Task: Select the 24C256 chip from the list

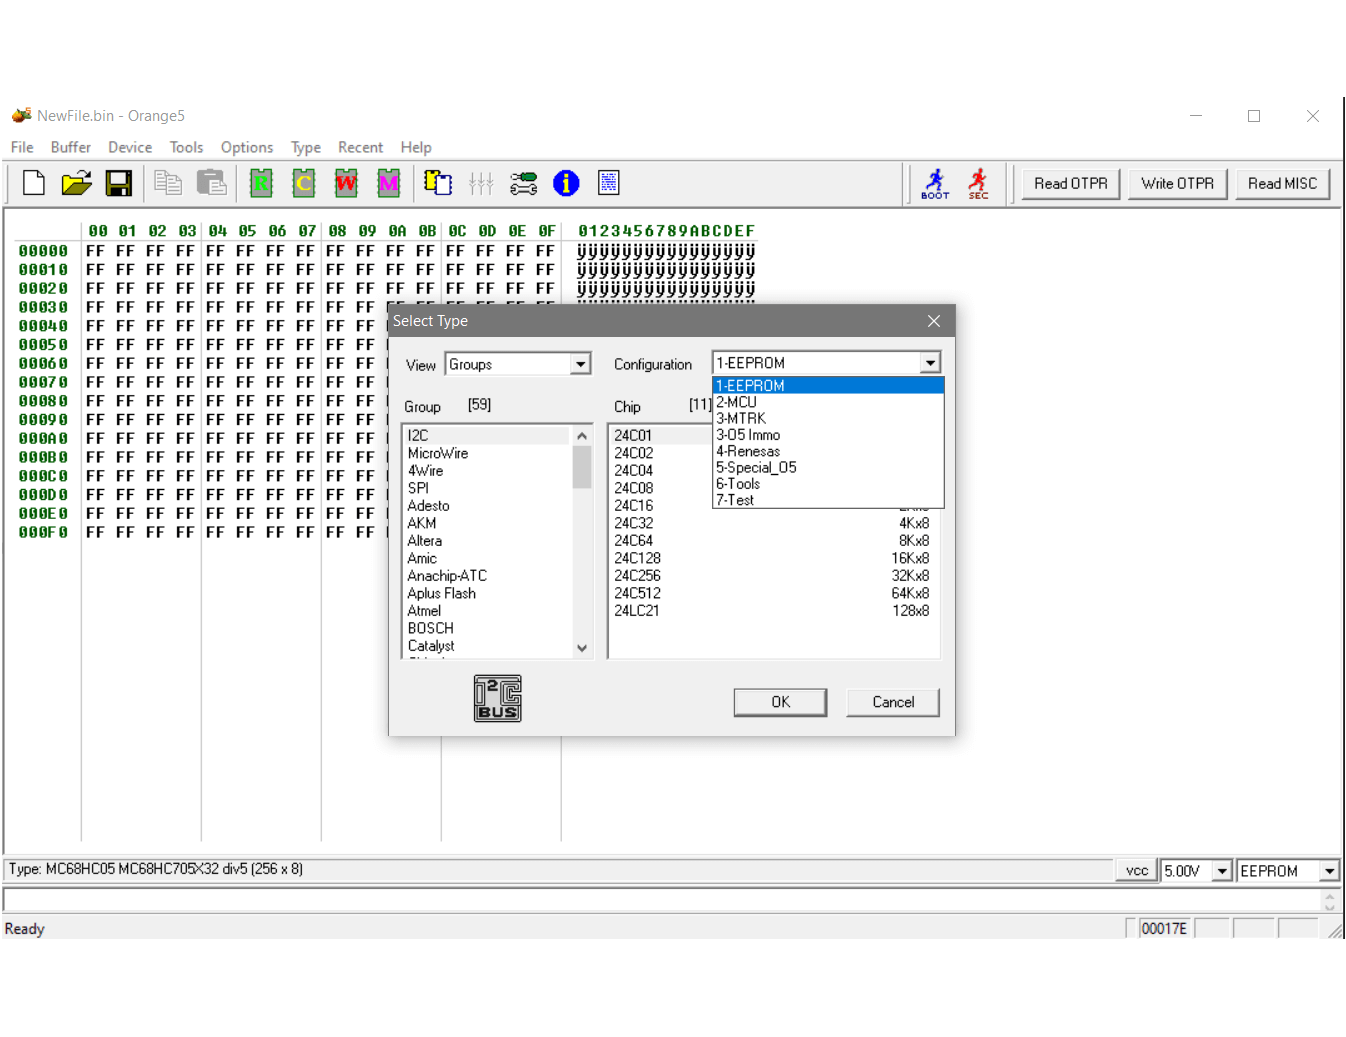Action: tap(638, 575)
